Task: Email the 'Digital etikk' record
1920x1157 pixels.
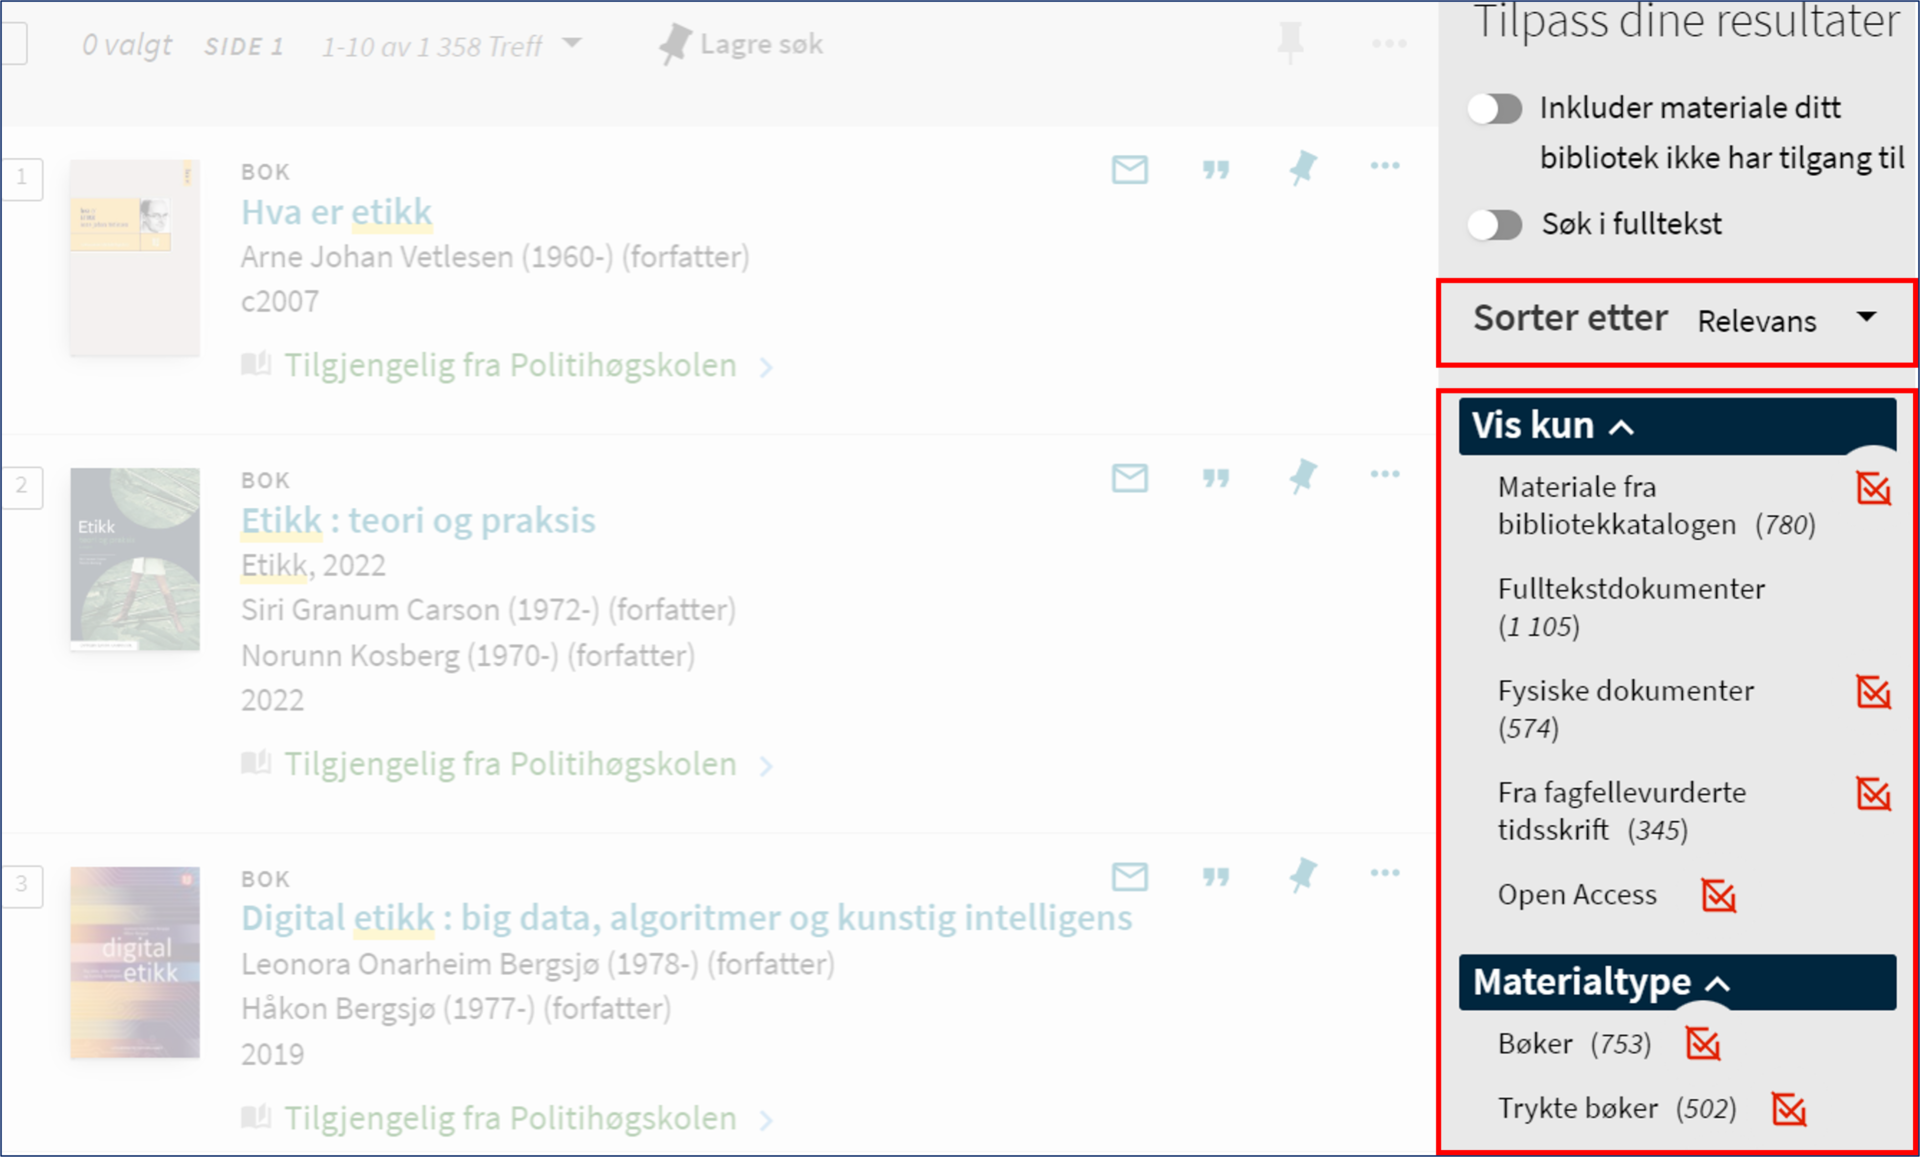Action: pyautogui.click(x=1129, y=877)
